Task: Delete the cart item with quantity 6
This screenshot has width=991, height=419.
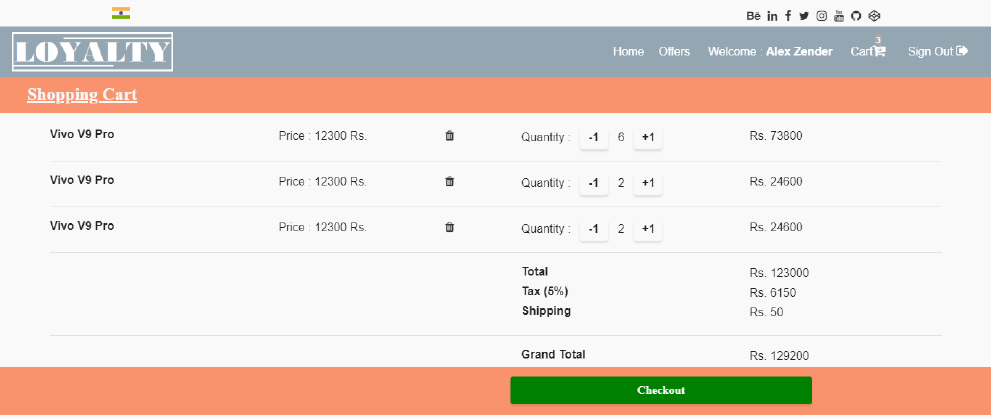Action: pos(449,136)
